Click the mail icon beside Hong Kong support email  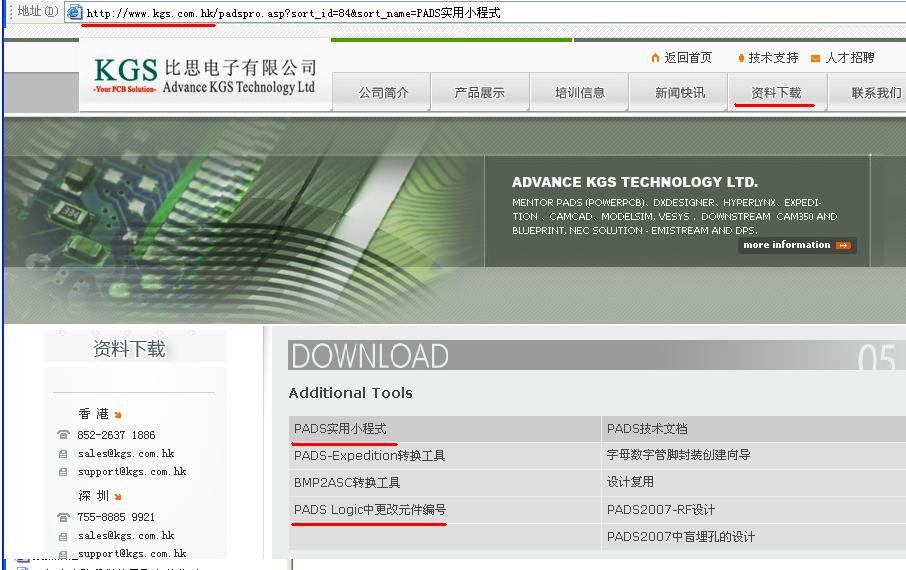click(x=63, y=472)
